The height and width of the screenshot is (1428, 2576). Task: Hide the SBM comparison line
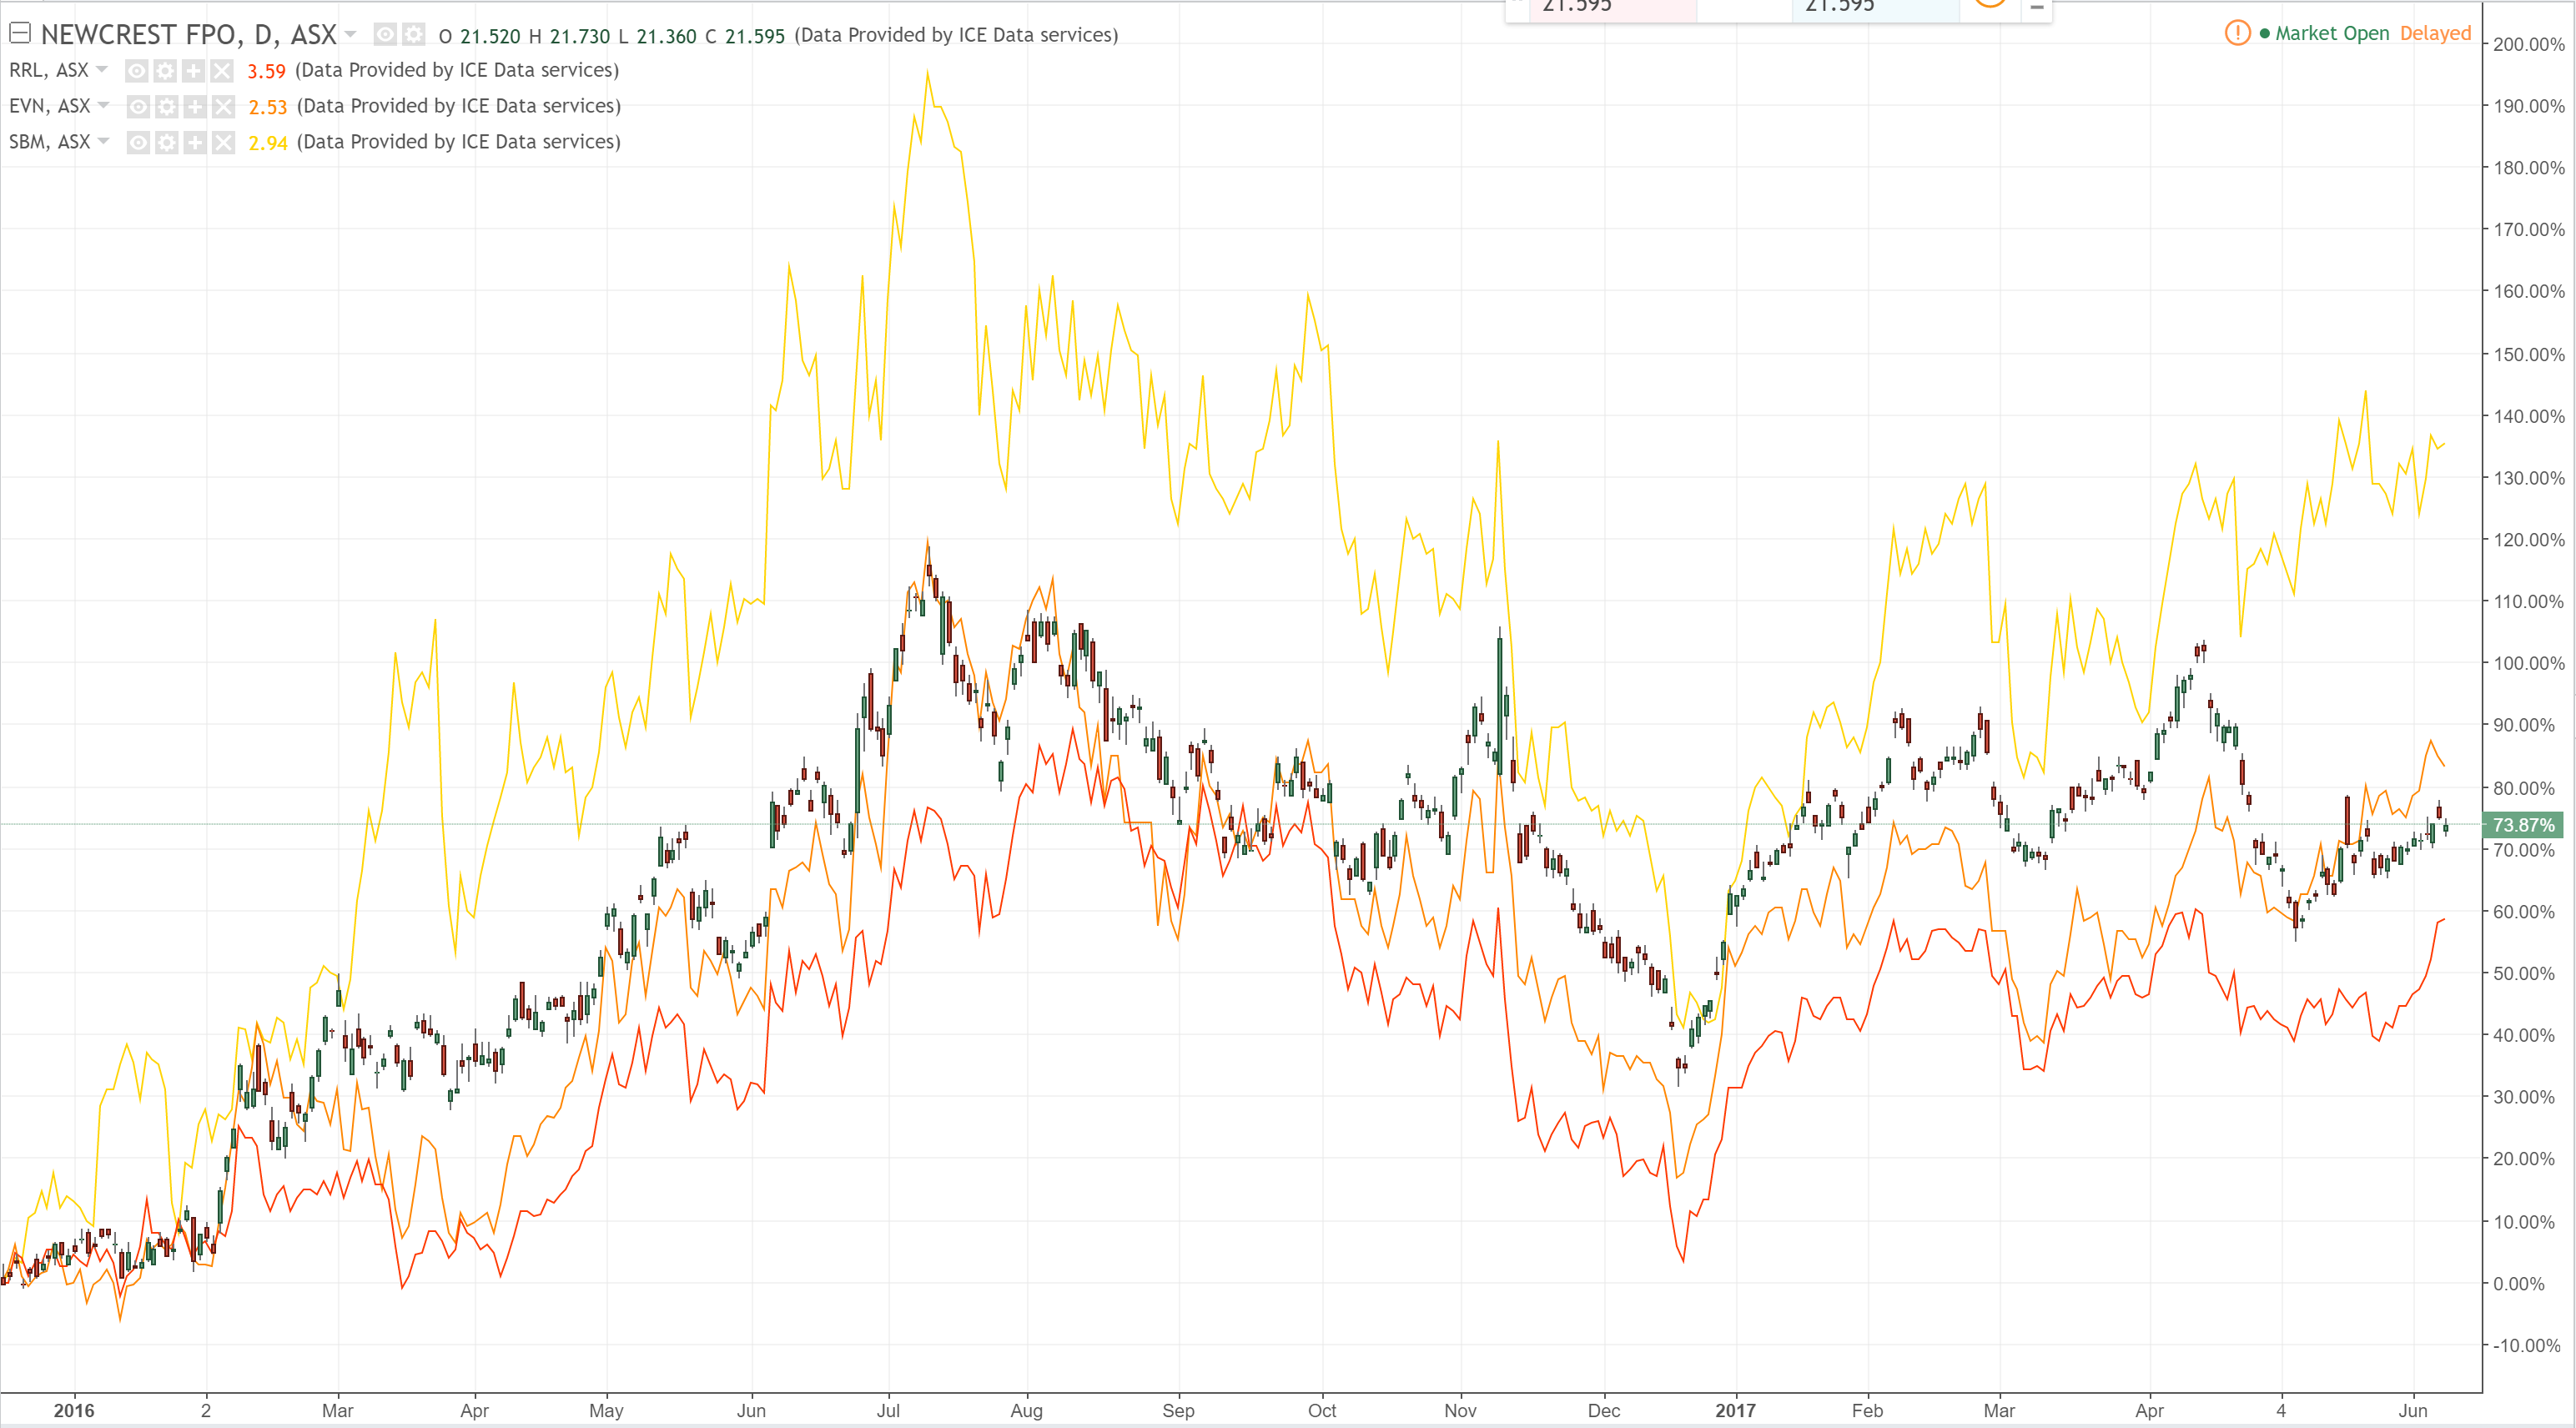pos(139,142)
